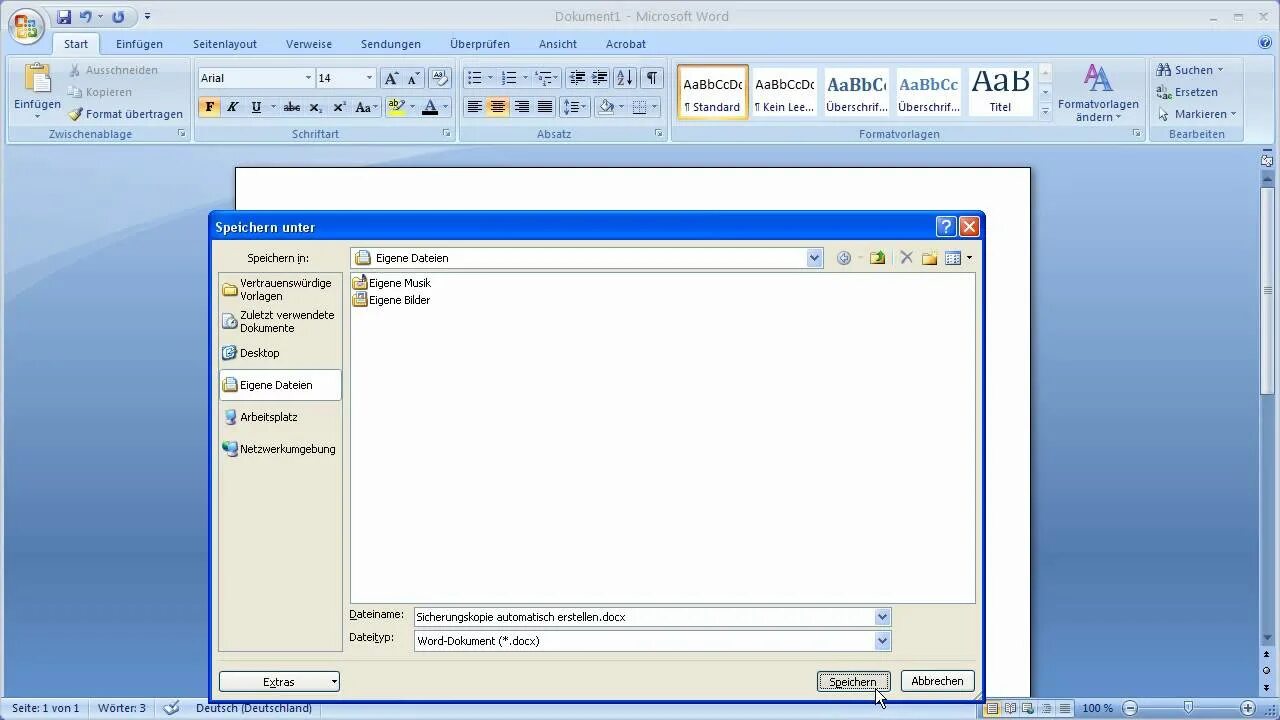The height and width of the screenshot is (720, 1280).
Task: Select the Eigene Musik folder
Action: 391,283
